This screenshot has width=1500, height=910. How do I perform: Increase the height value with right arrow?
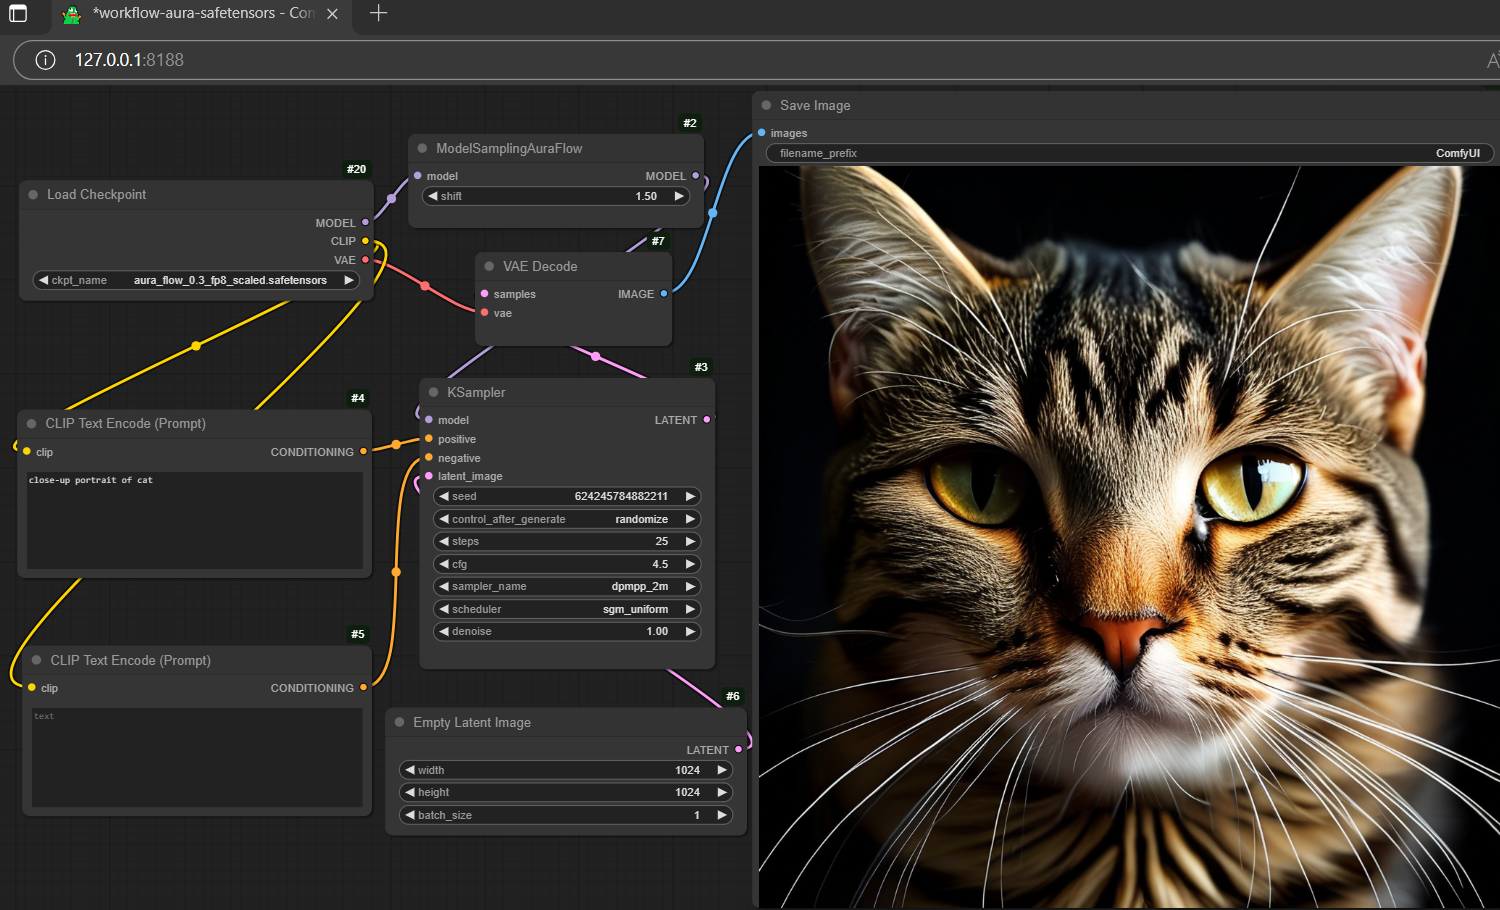722,792
